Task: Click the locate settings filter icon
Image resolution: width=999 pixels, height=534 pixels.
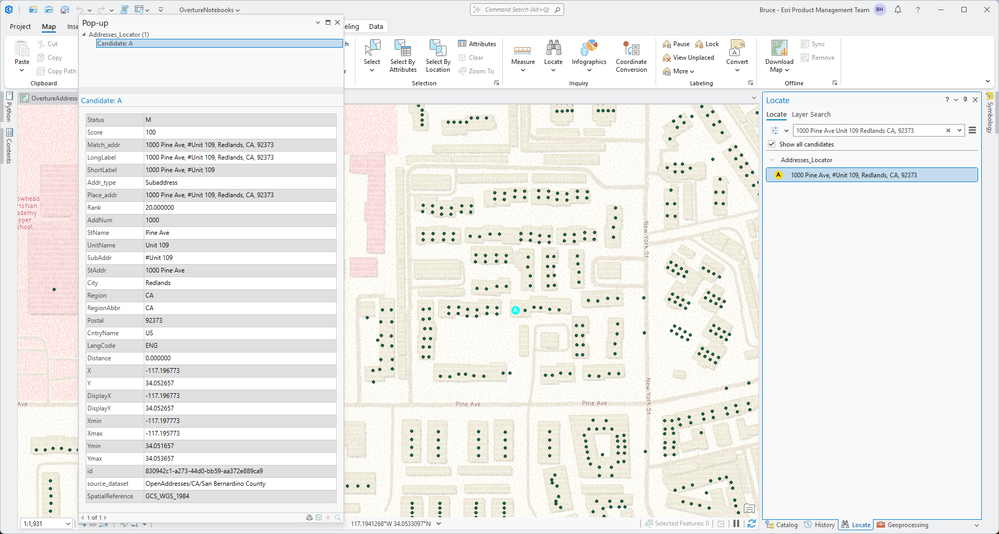Action: 775,130
